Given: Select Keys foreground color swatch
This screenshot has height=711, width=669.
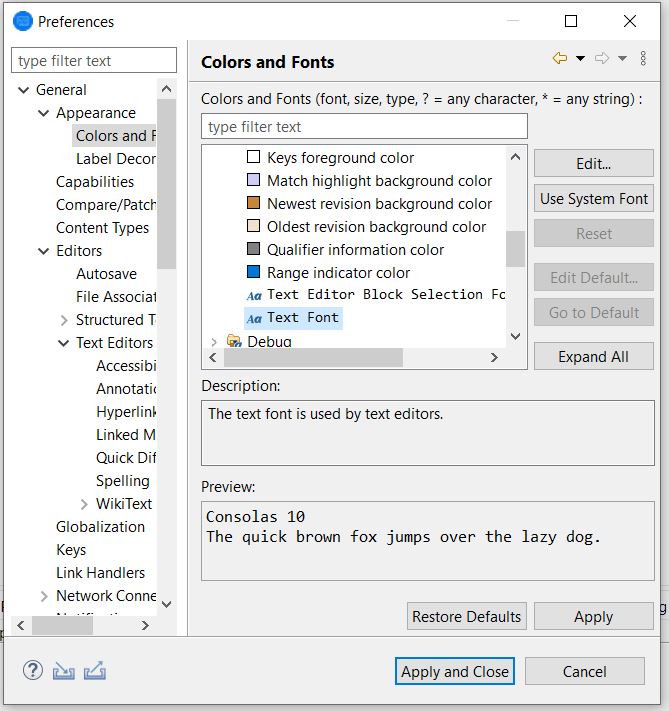Looking at the screenshot, I should pyautogui.click(x=253, y=157).
